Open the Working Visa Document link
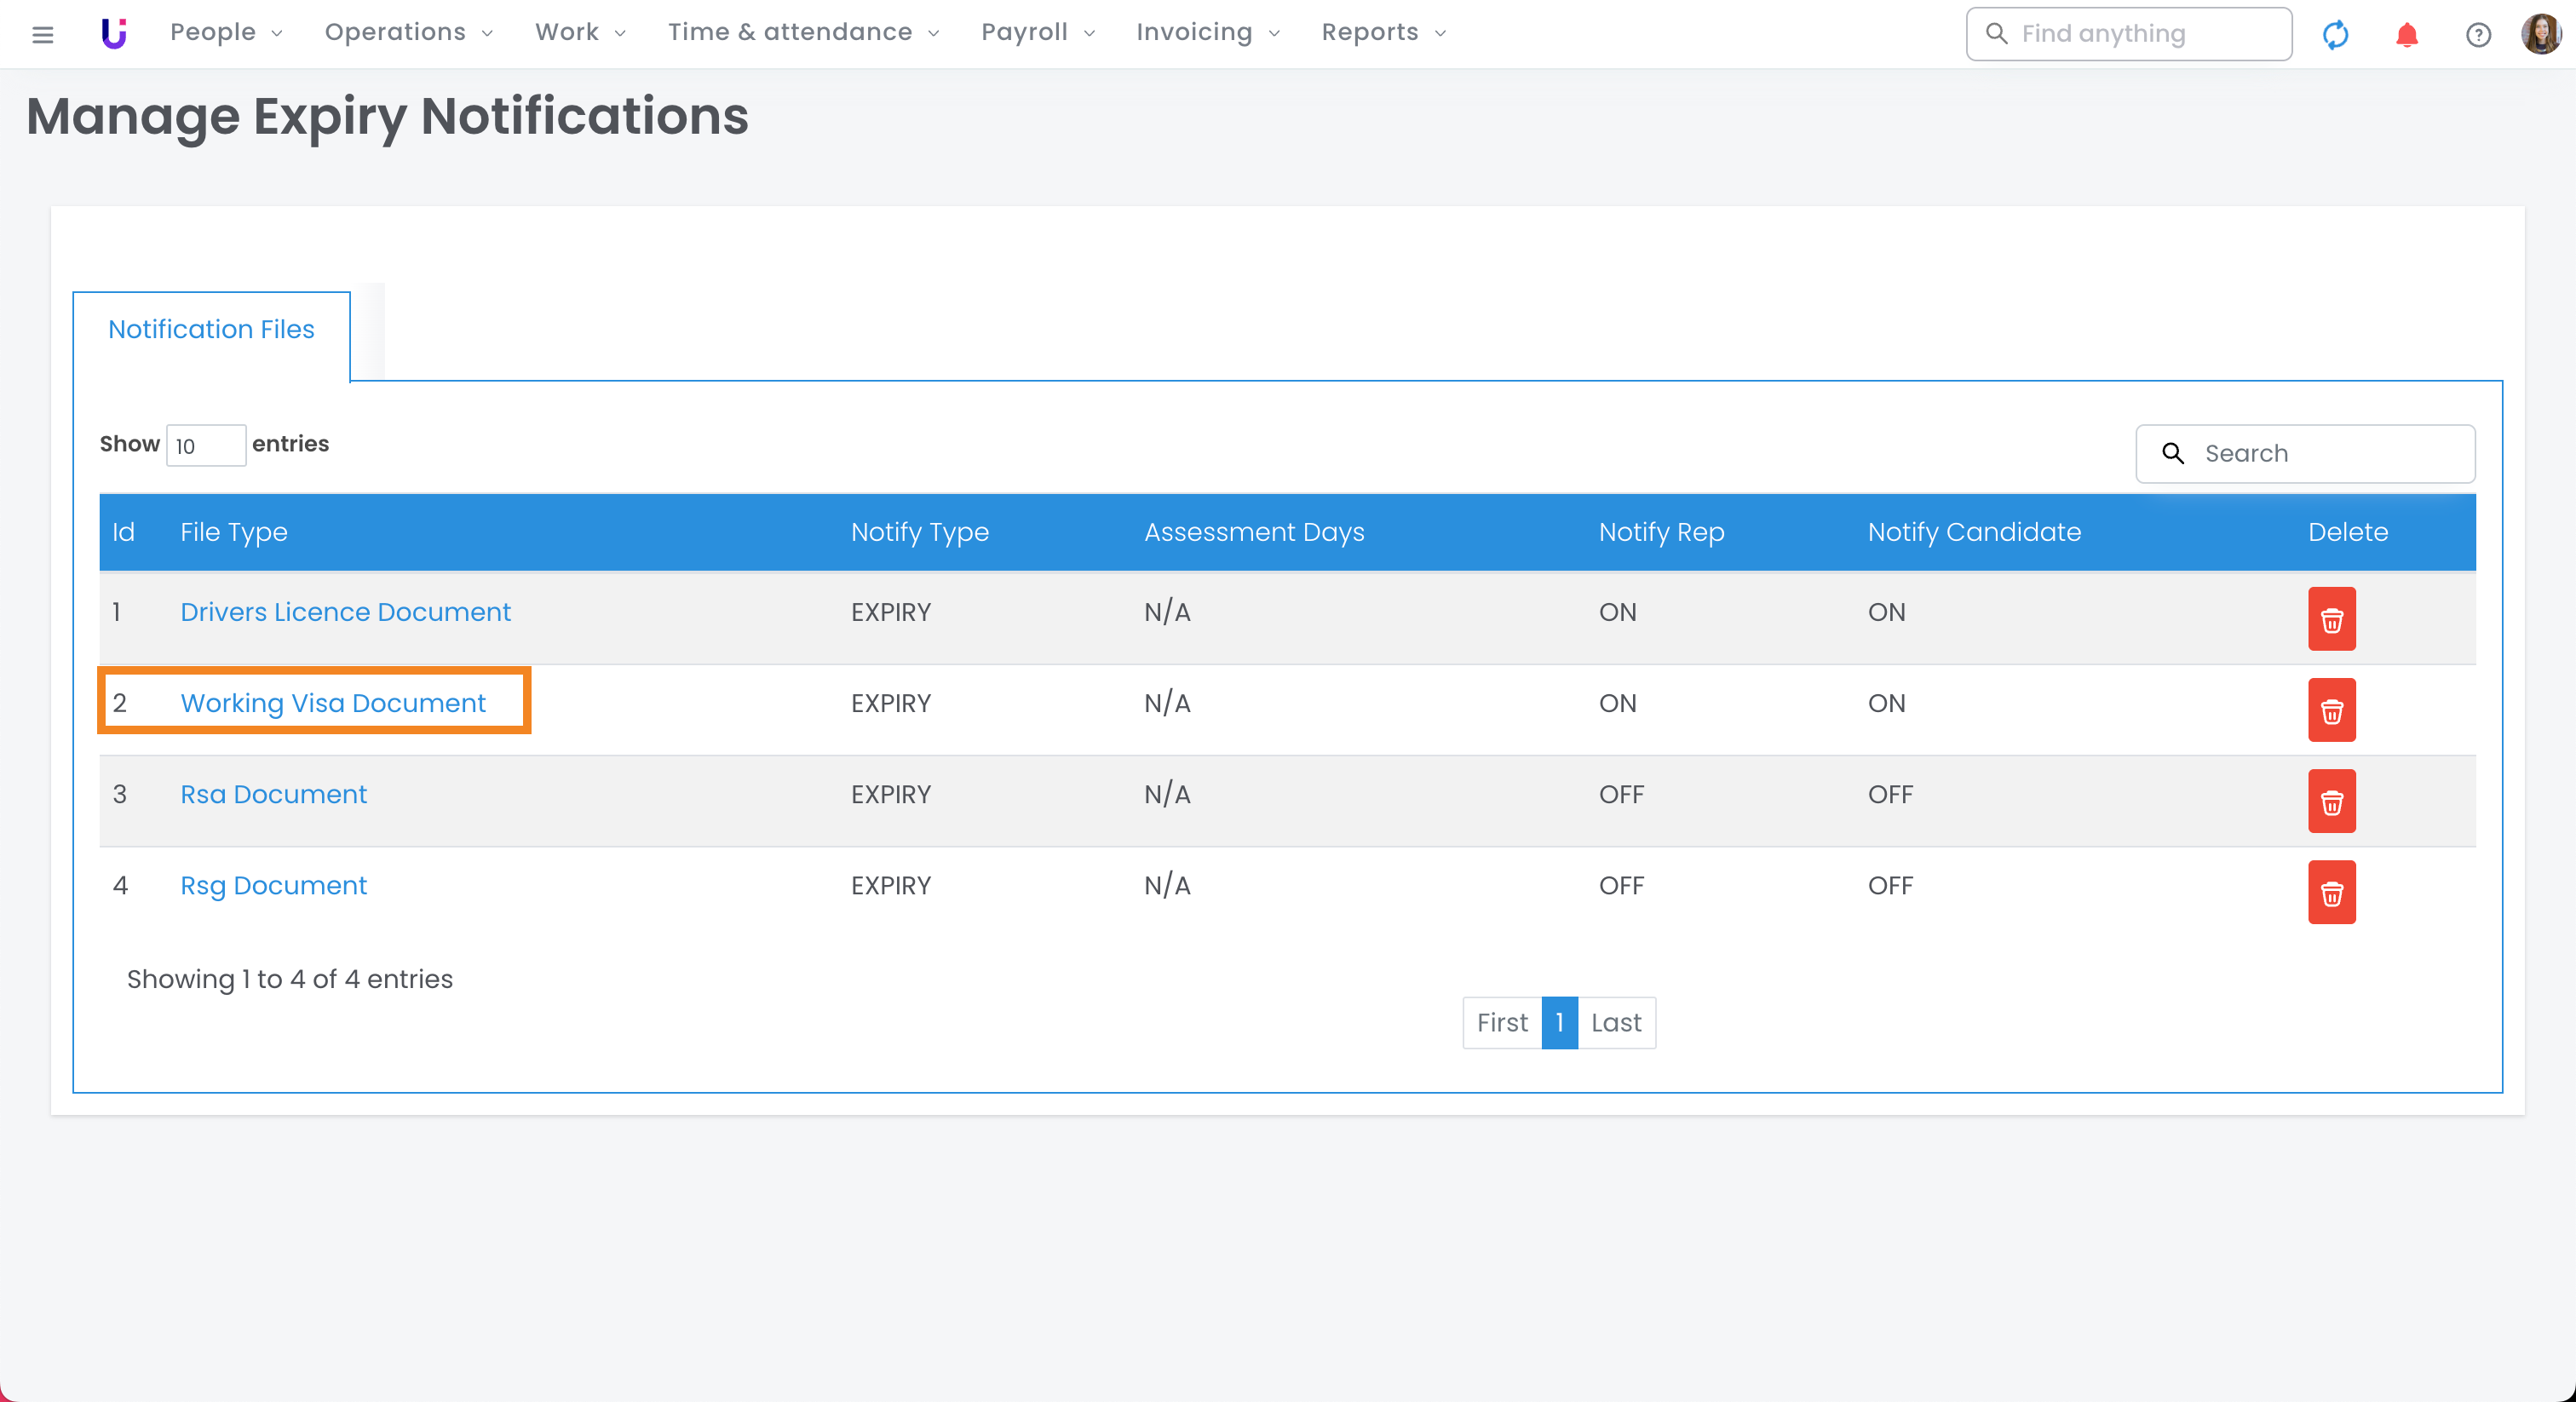Viewport: 2576px width, 1402px height. 333,703
